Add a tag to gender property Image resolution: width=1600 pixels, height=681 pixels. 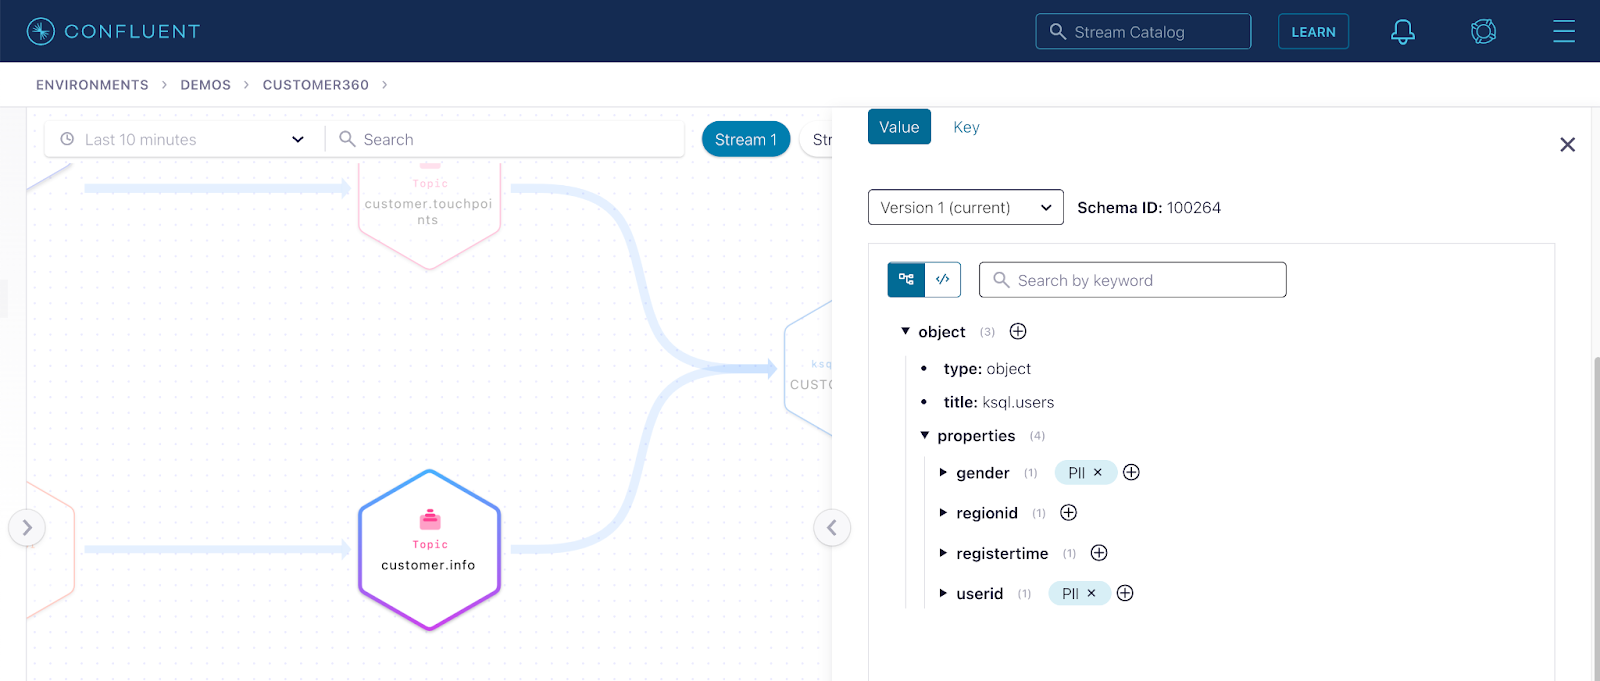tap(1131, 472)
